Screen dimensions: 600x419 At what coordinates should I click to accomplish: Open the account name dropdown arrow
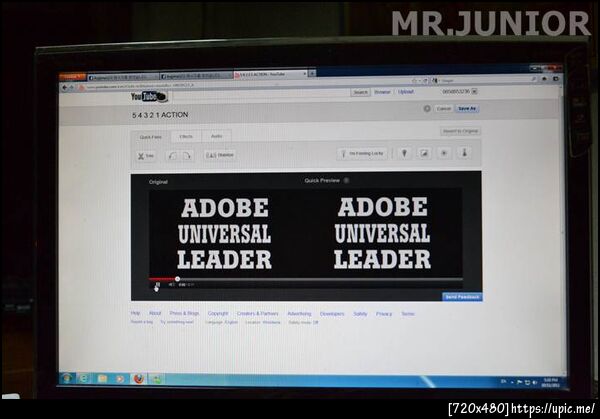[x=474, y=91]
